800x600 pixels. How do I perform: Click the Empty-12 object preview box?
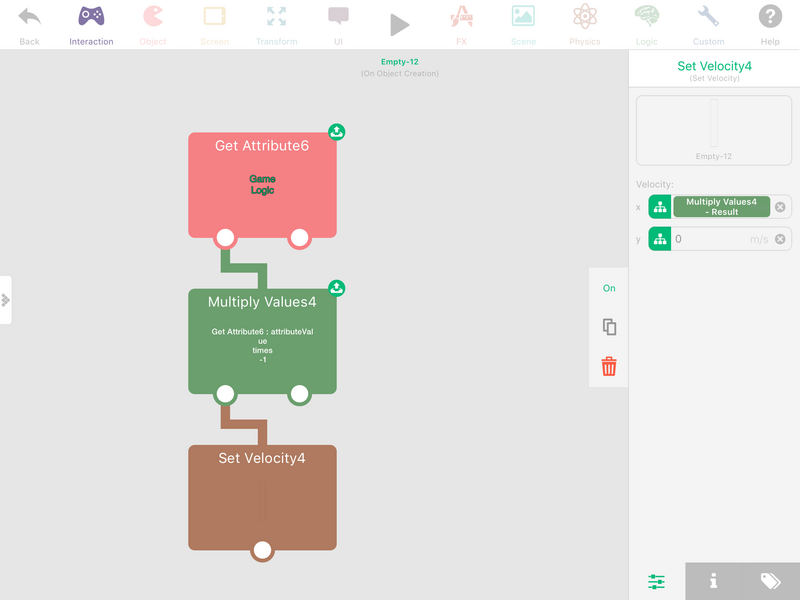714,130
